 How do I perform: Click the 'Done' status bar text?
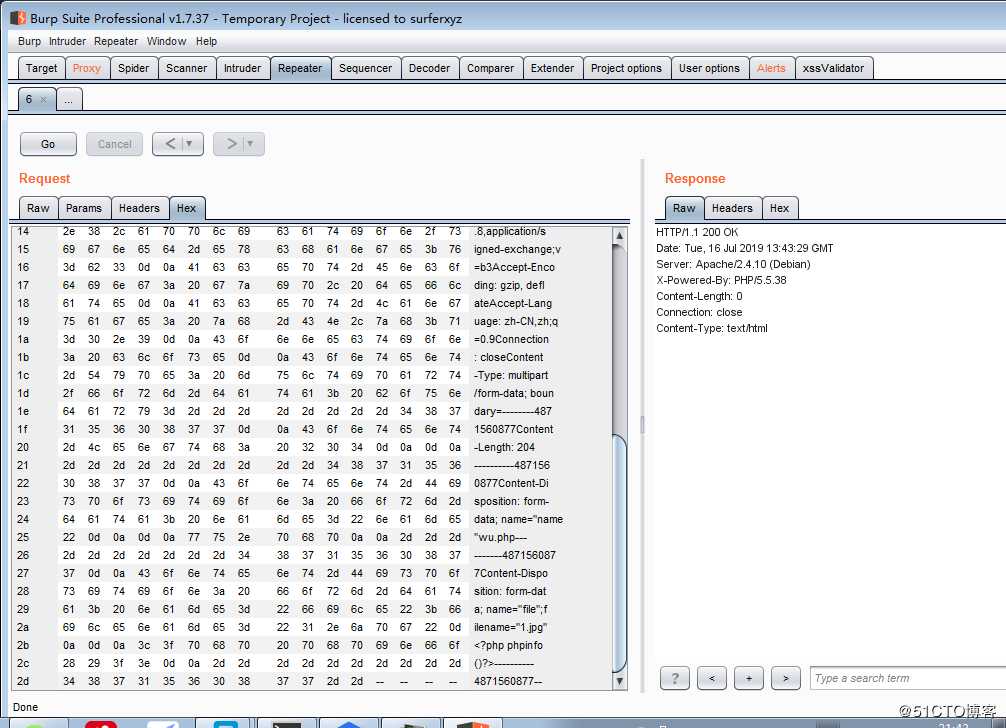pyautogui.click(x=26, y=707)
